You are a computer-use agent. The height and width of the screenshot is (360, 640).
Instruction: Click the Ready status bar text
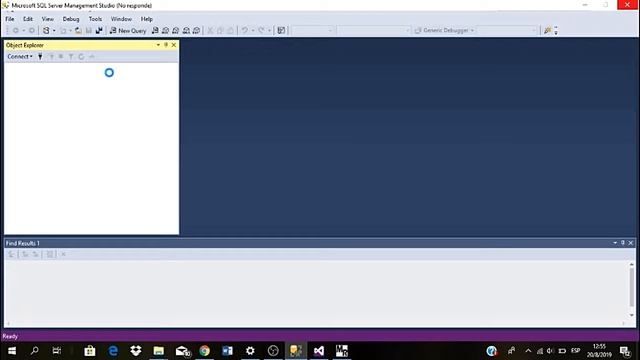[x=10, y=336]
